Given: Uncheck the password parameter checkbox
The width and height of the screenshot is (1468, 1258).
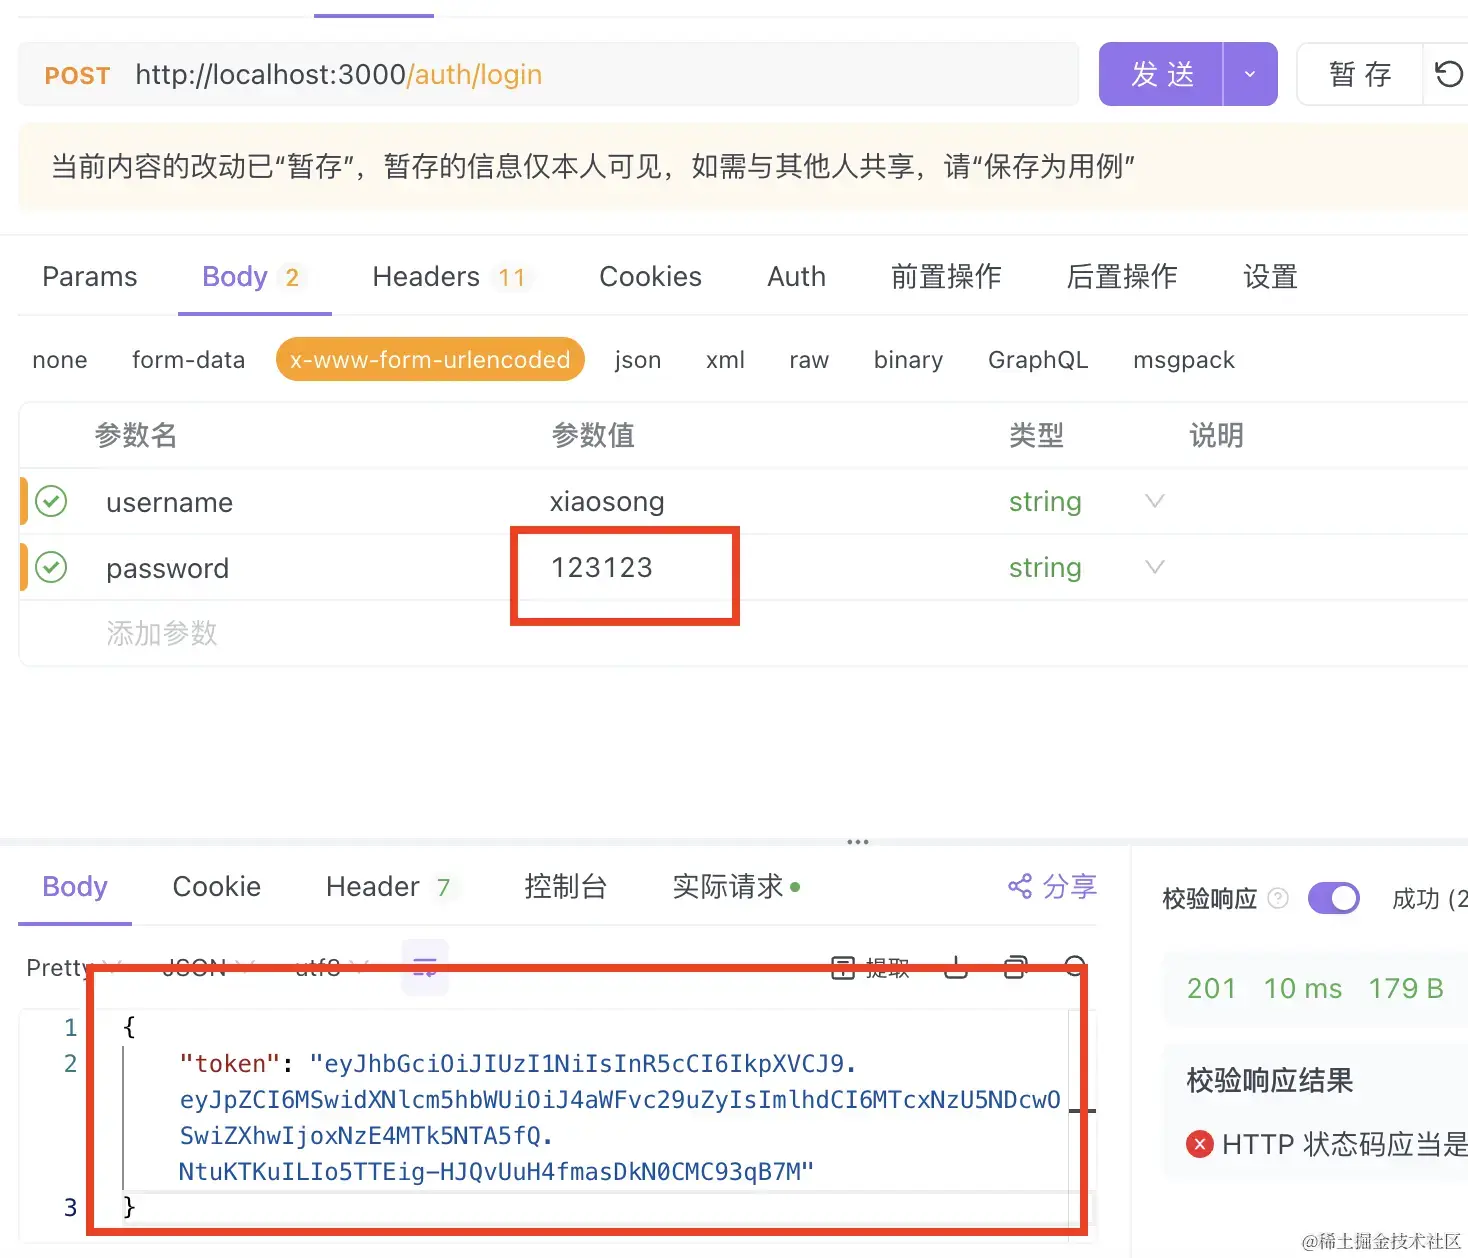Looking at the screenshot, I should pyautogui.click(x=51, y=567).
